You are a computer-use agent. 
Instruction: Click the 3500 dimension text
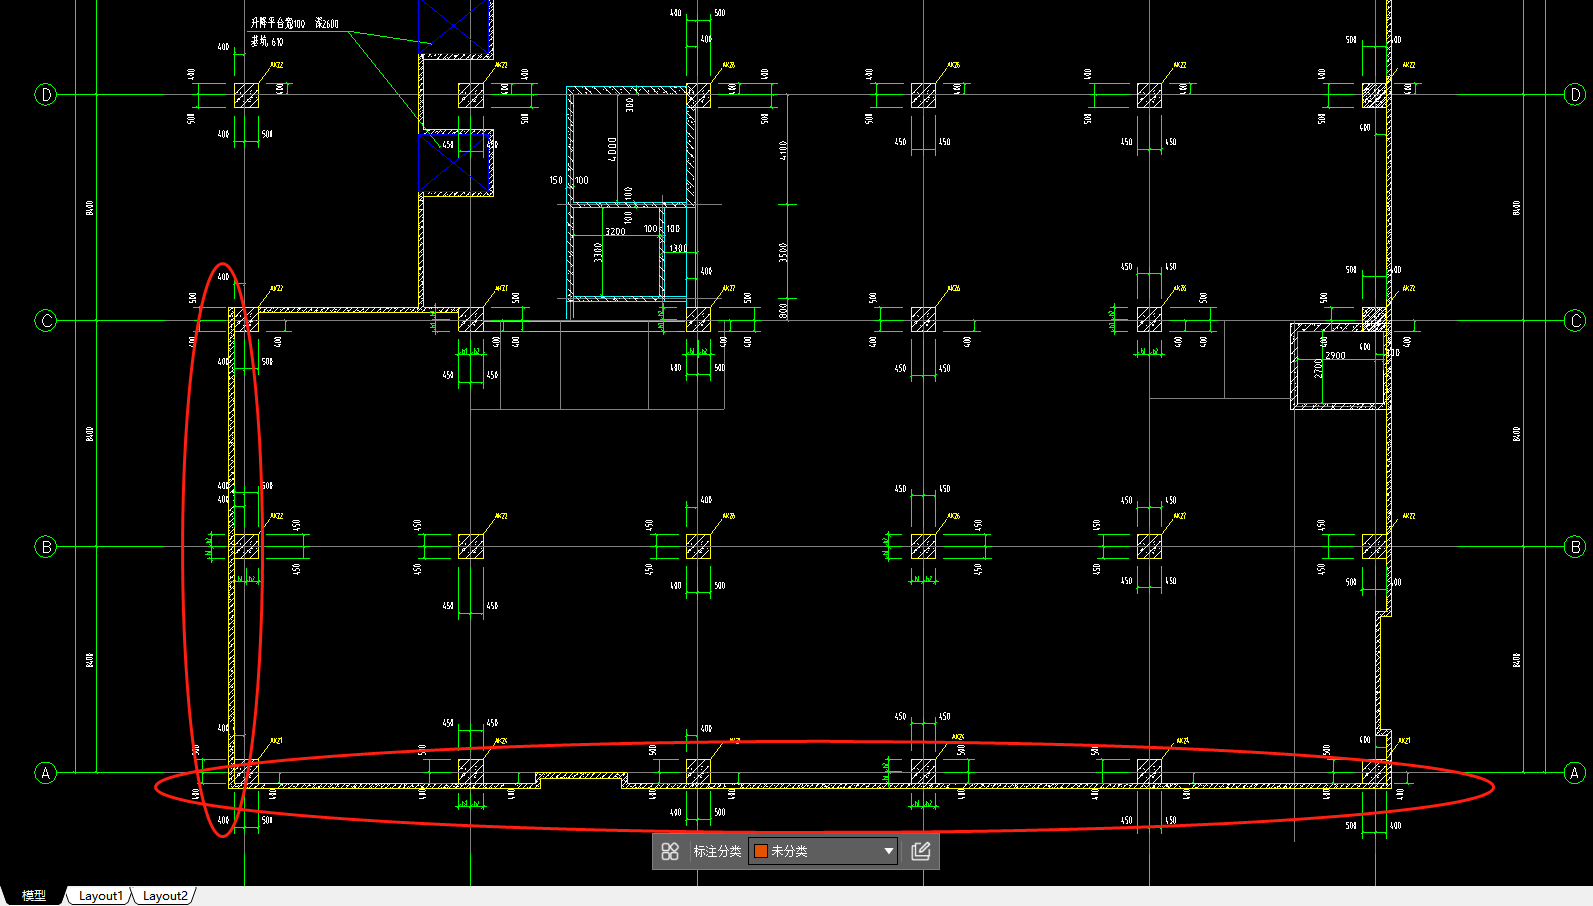pyautogui.click(x=783, y=252)
